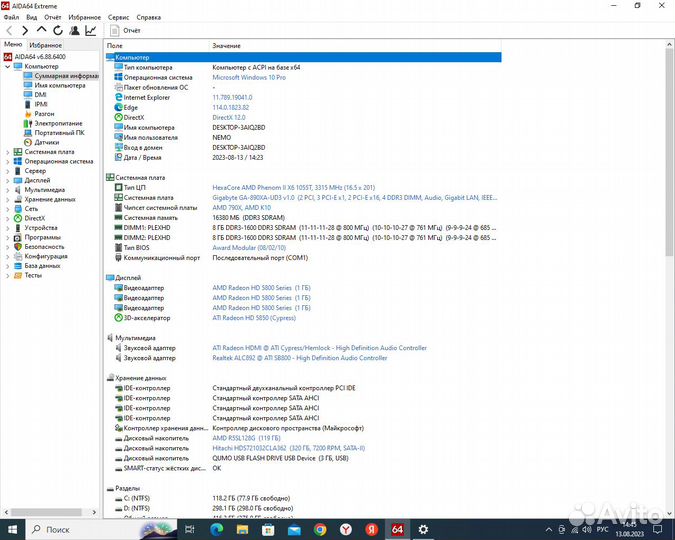The height and width of the screenshot is (540, 675).
Task: Open the Task View taskbar button
Action: click(x=190, y=530)
